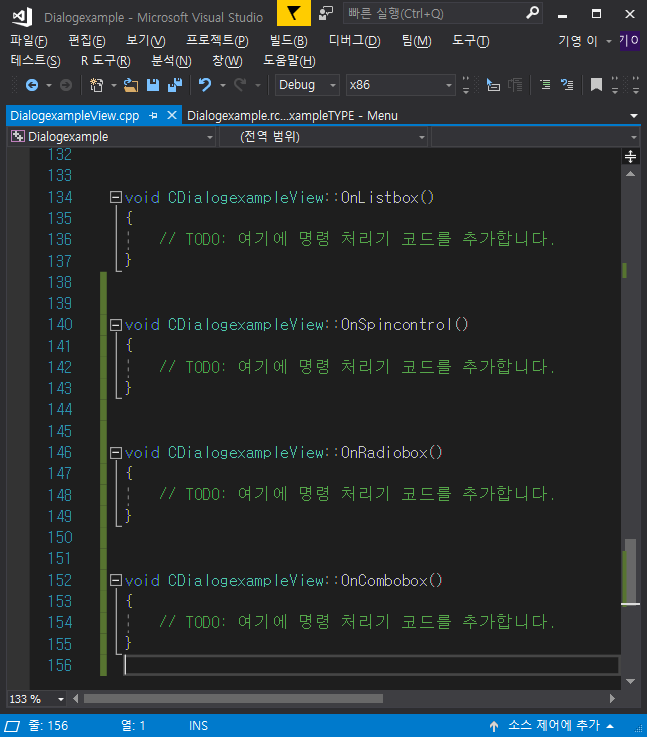Click the new project icon
Viewport: 647px width, 737px height.
click(96, 85)
